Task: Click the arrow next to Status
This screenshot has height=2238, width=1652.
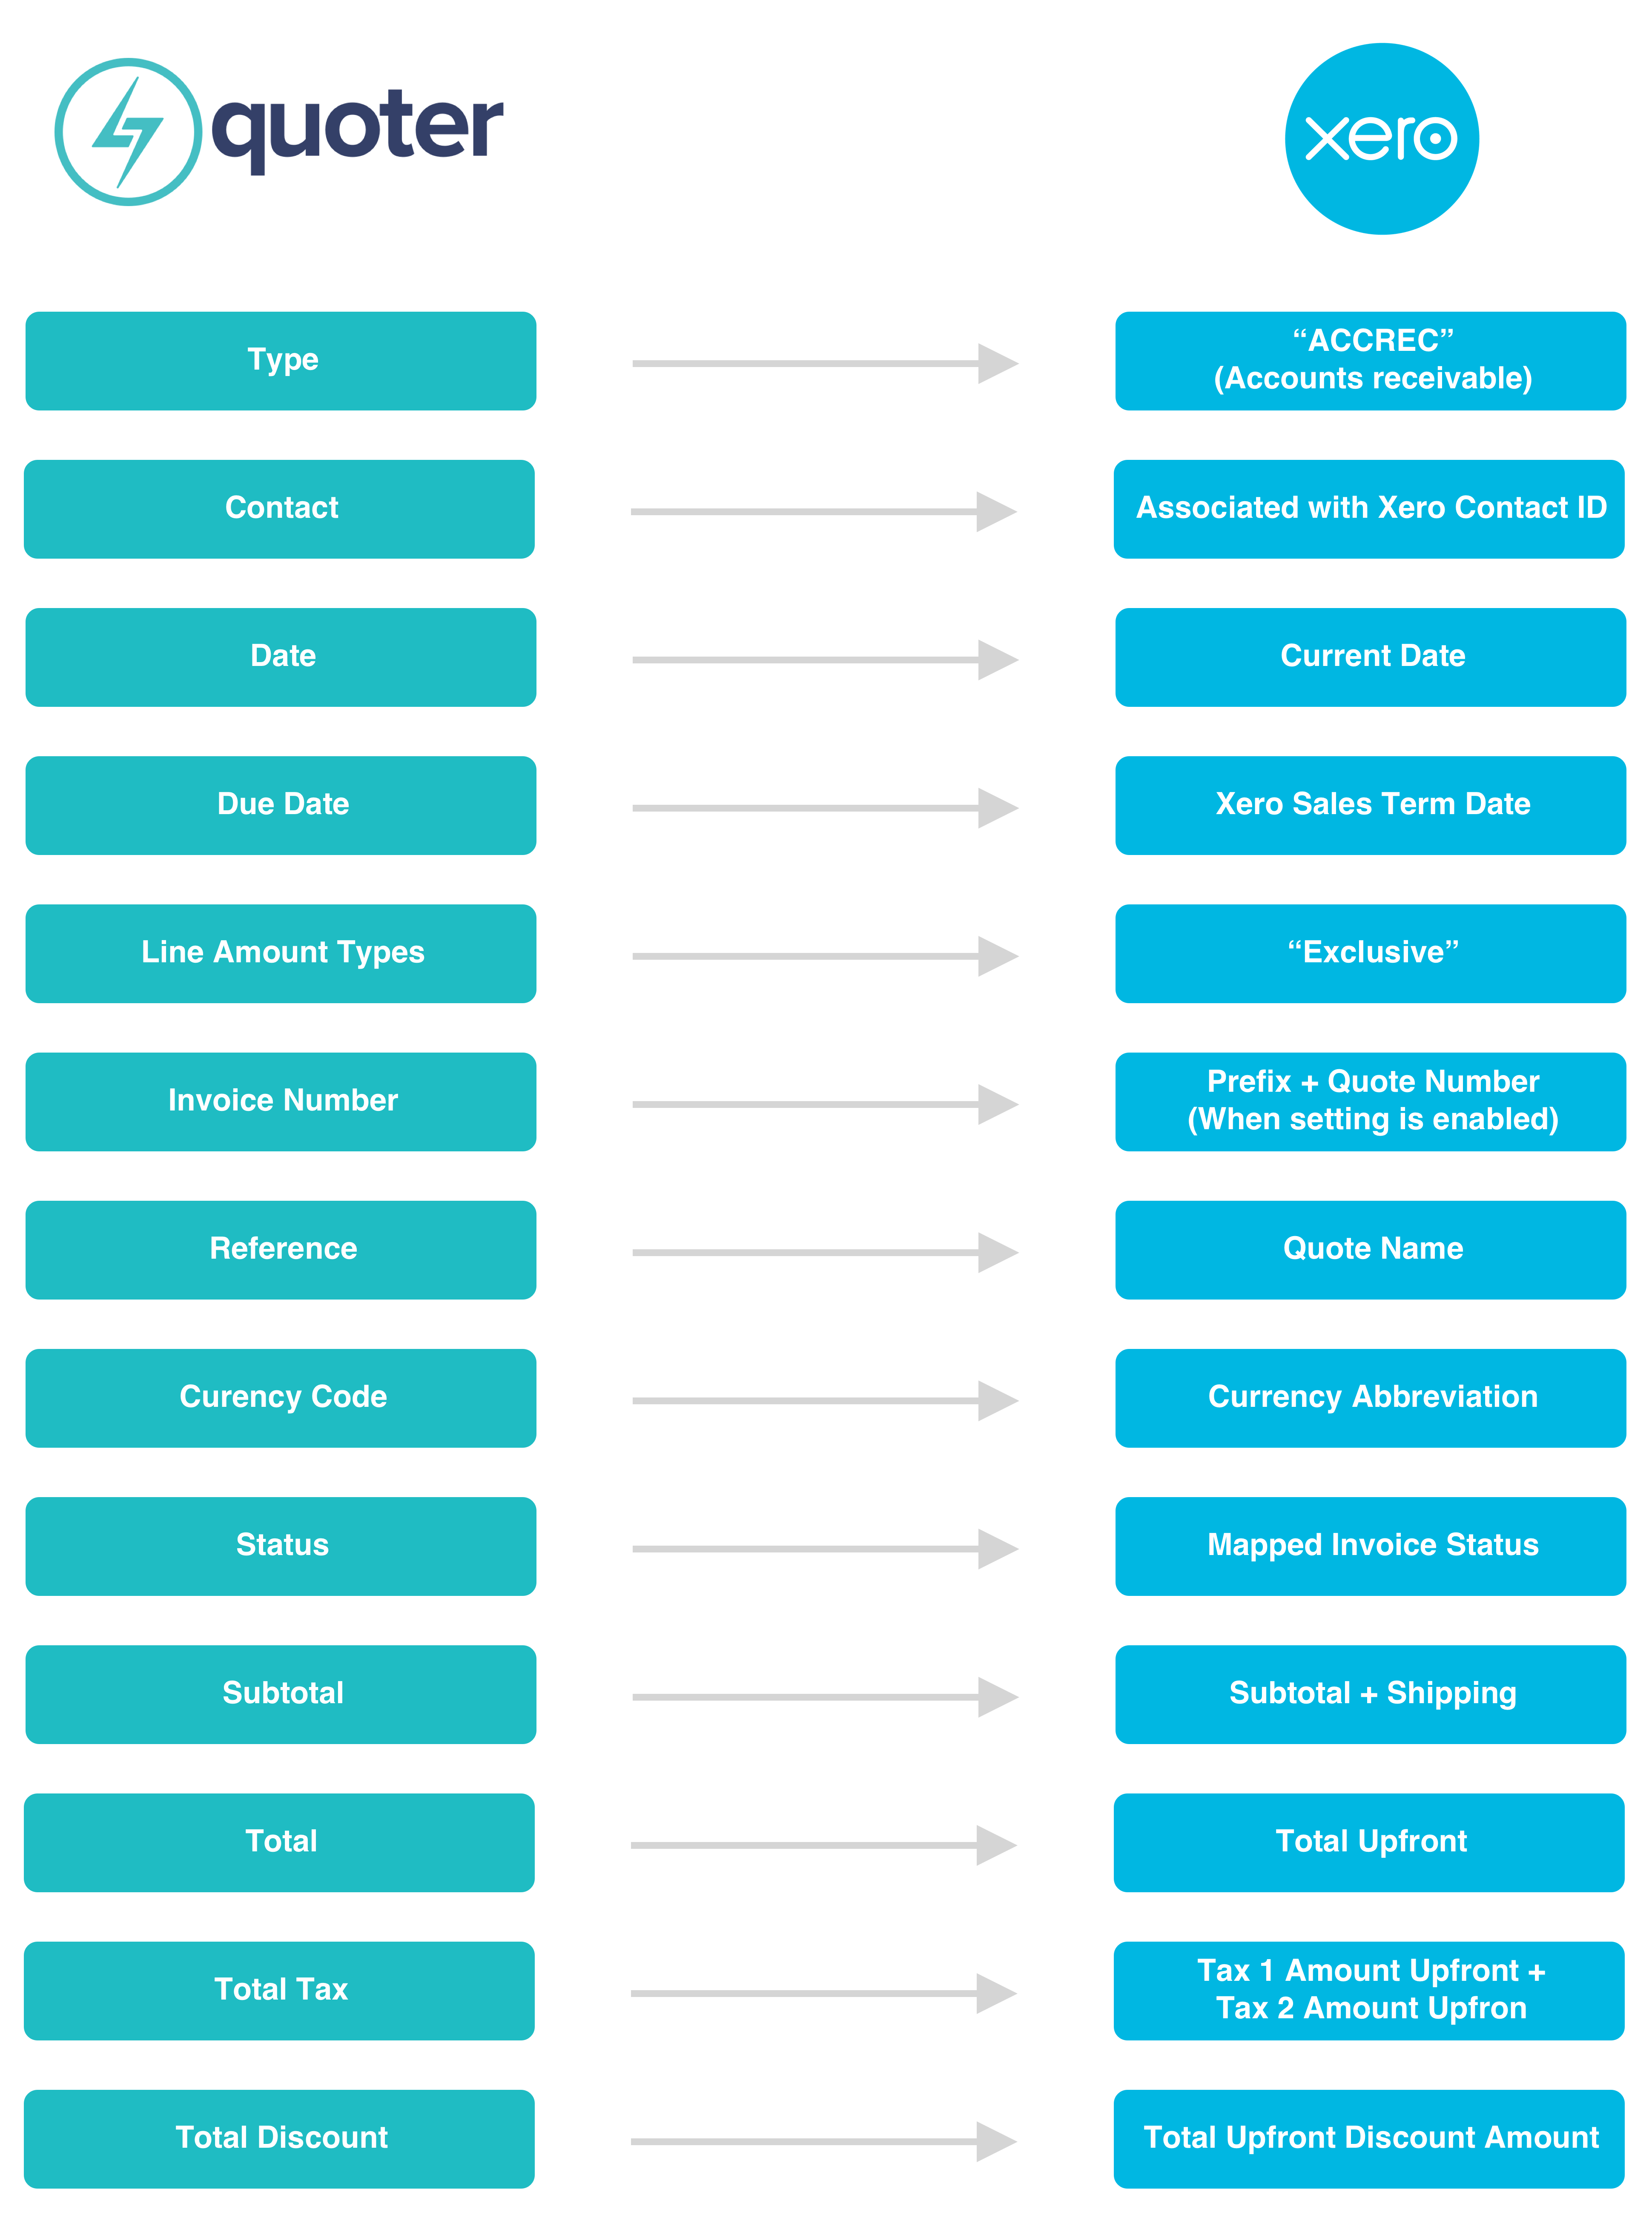Action: (825, 1549)
